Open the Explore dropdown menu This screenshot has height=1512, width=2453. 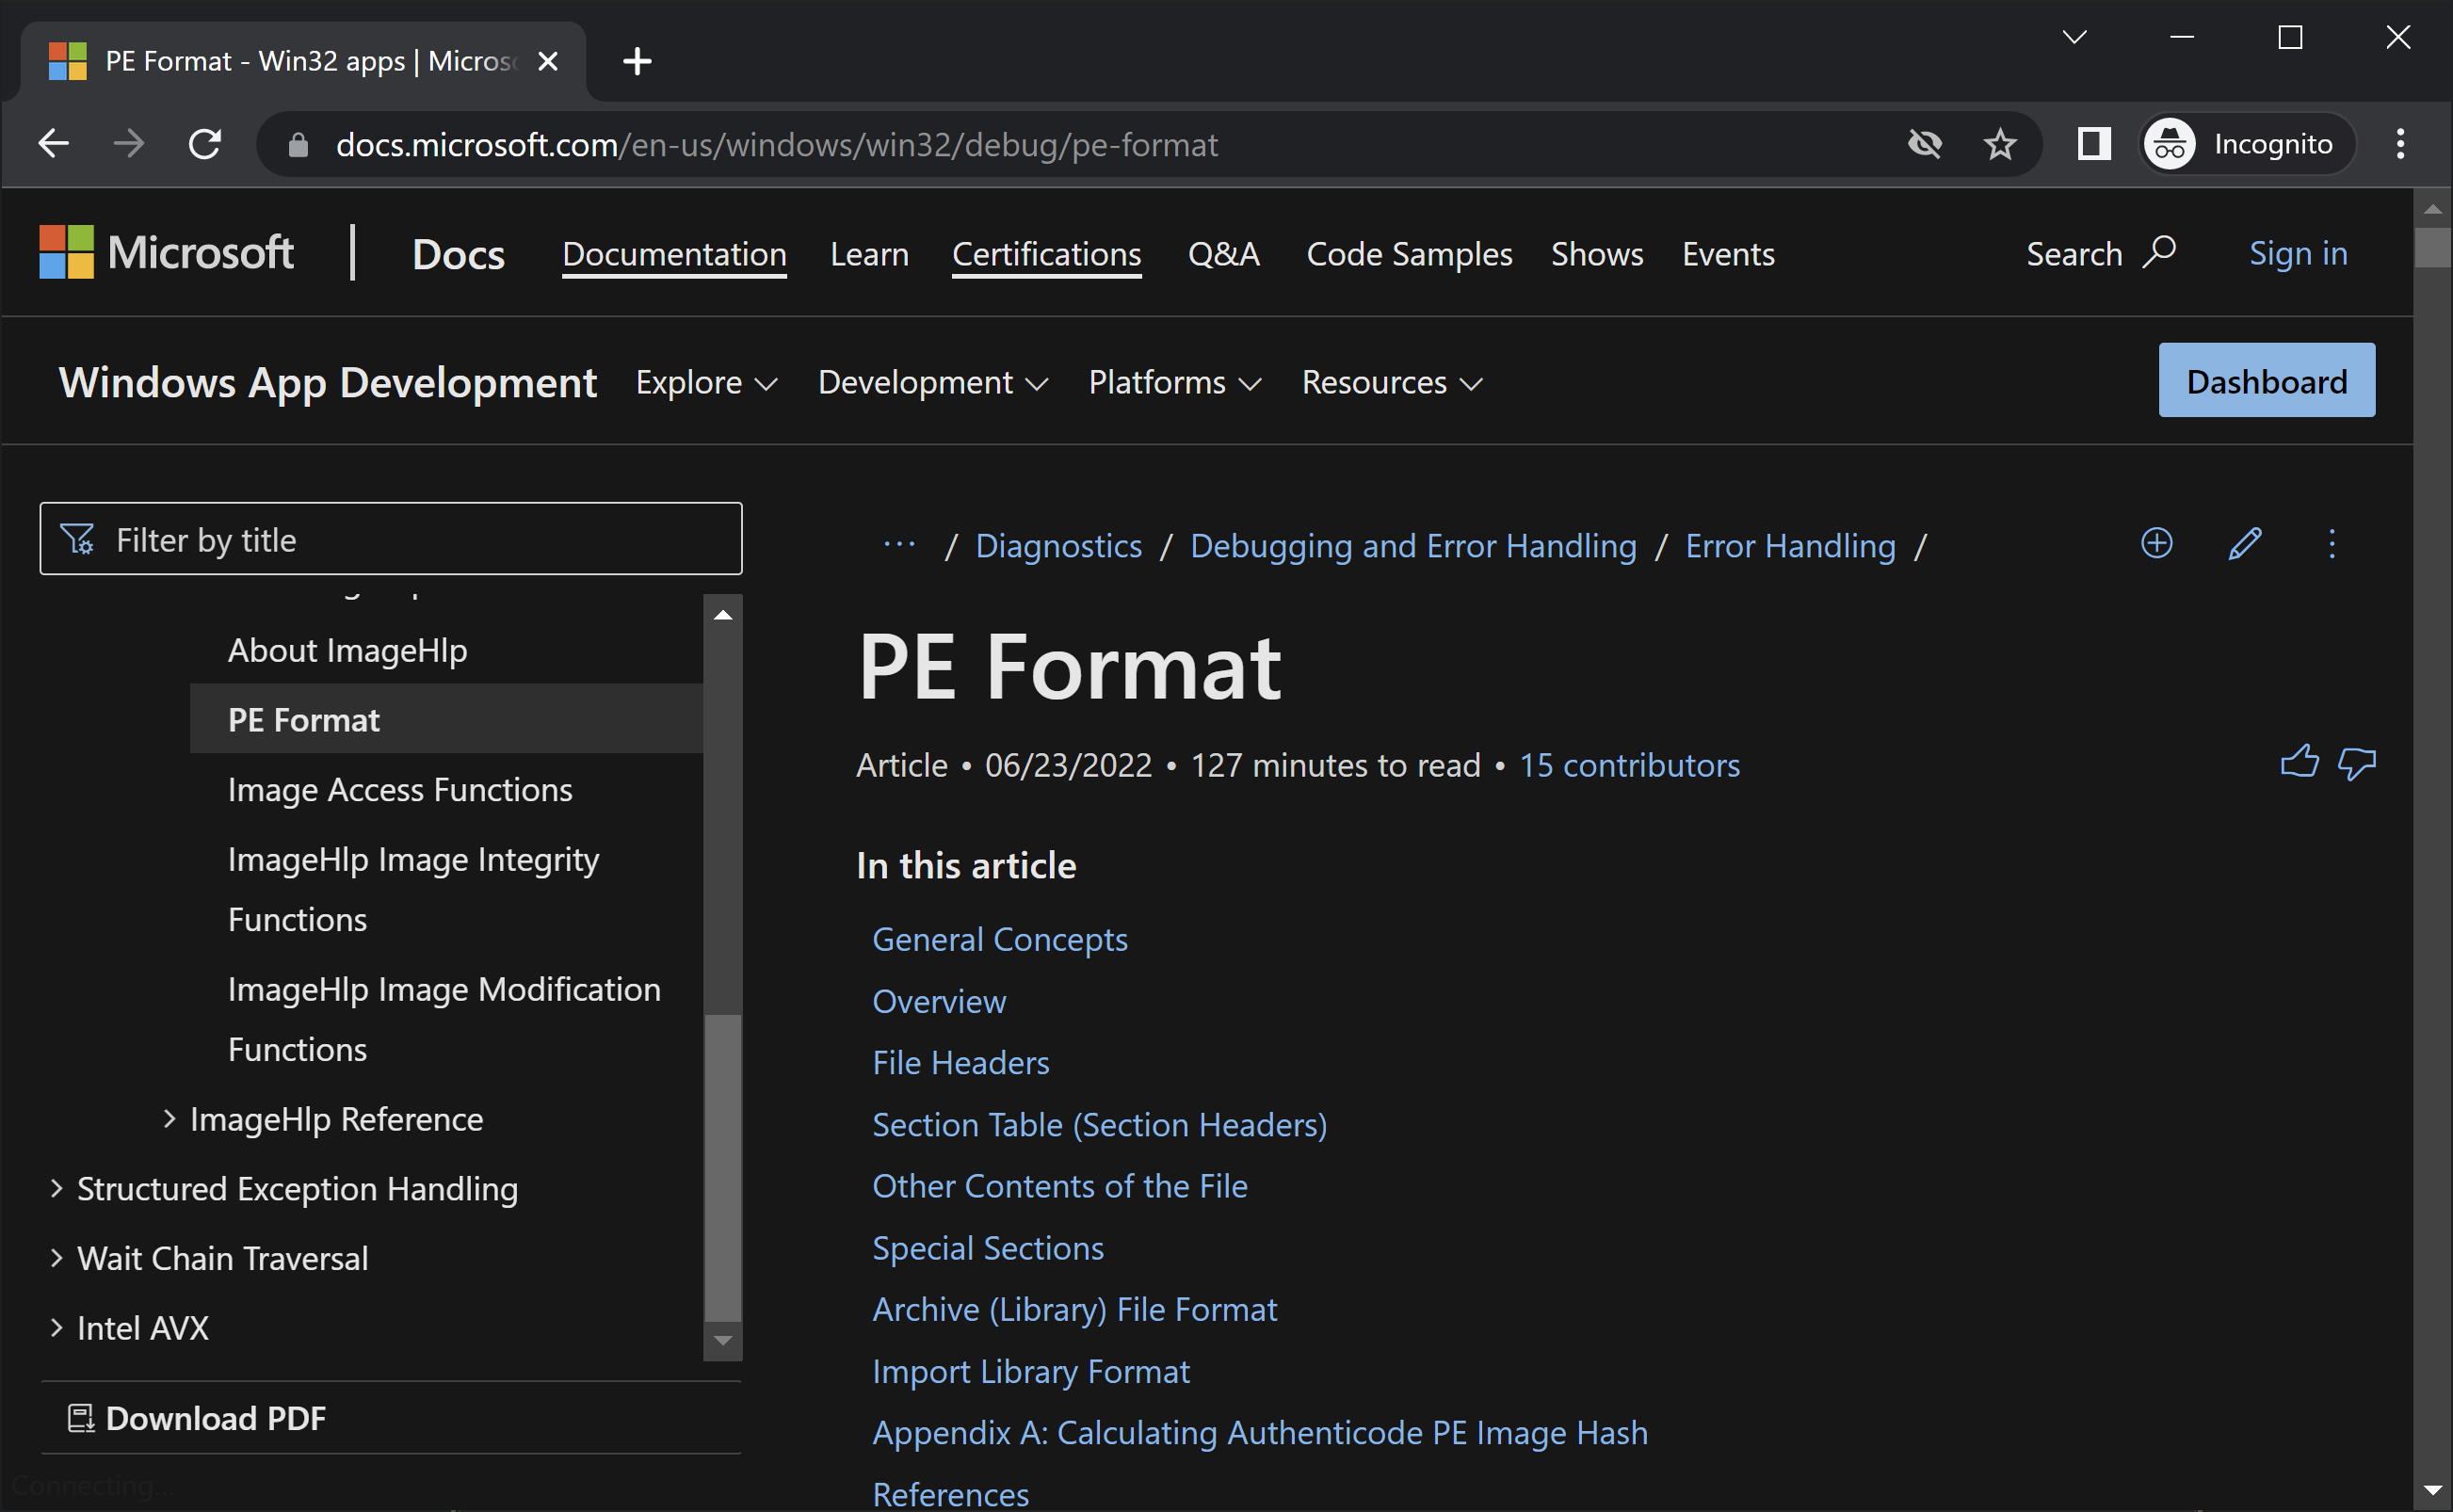(706, 382)
